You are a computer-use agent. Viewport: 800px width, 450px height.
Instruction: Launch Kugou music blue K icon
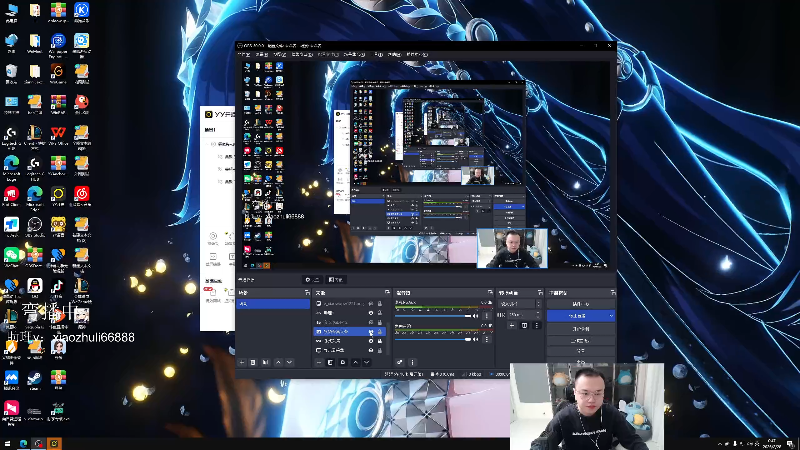click(x=81, y=10)
